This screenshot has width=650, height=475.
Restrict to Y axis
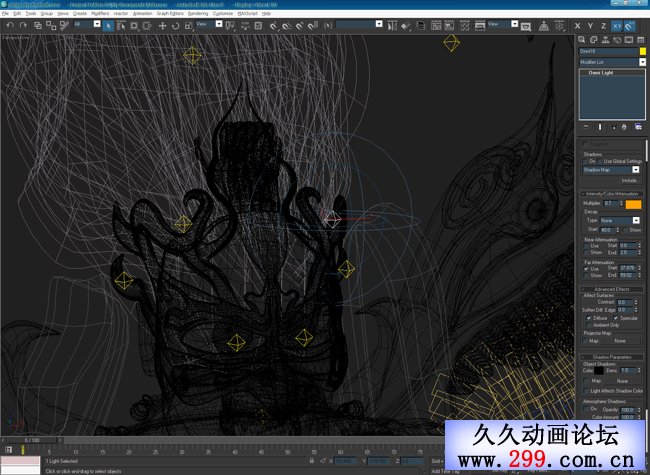(x=590, y=26)
